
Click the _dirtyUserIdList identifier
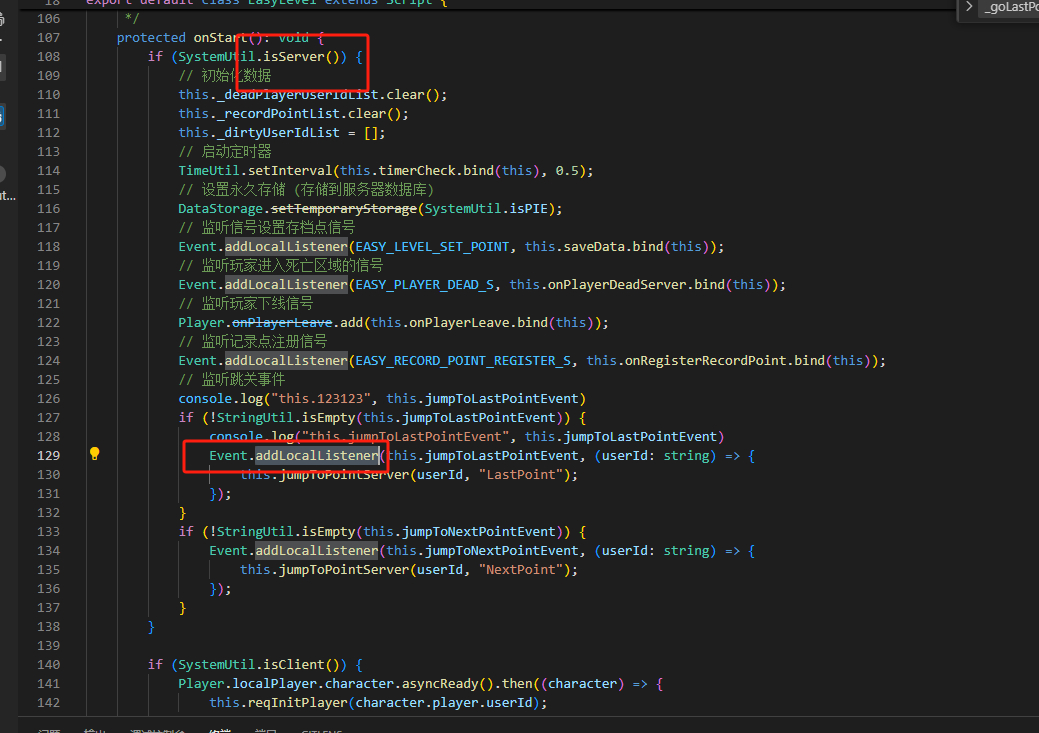pyautogui.click(x=279, y=133)
